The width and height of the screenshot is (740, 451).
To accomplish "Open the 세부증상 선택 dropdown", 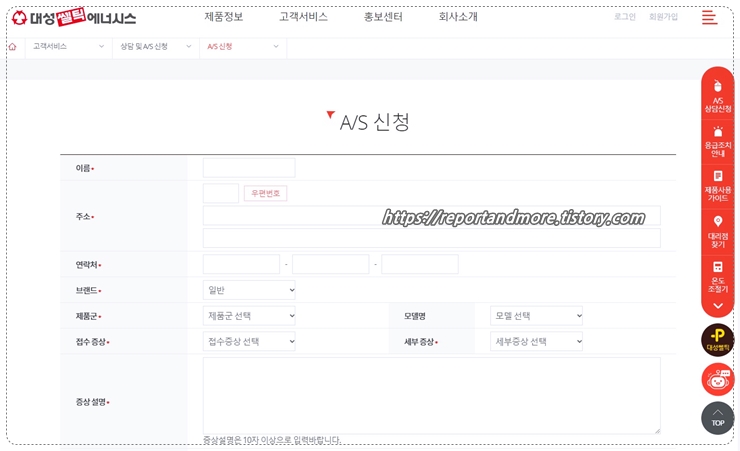I will click(x=536, y=341).
